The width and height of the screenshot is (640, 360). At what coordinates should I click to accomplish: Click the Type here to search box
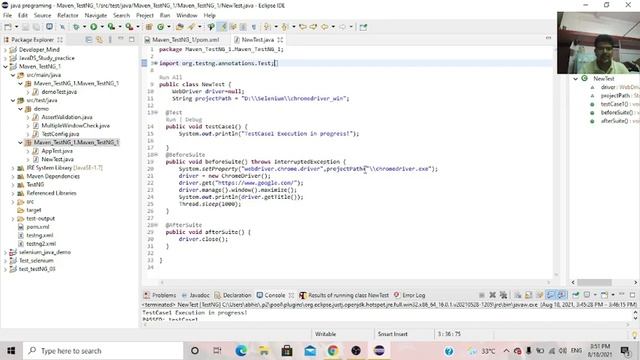(103, 351)
